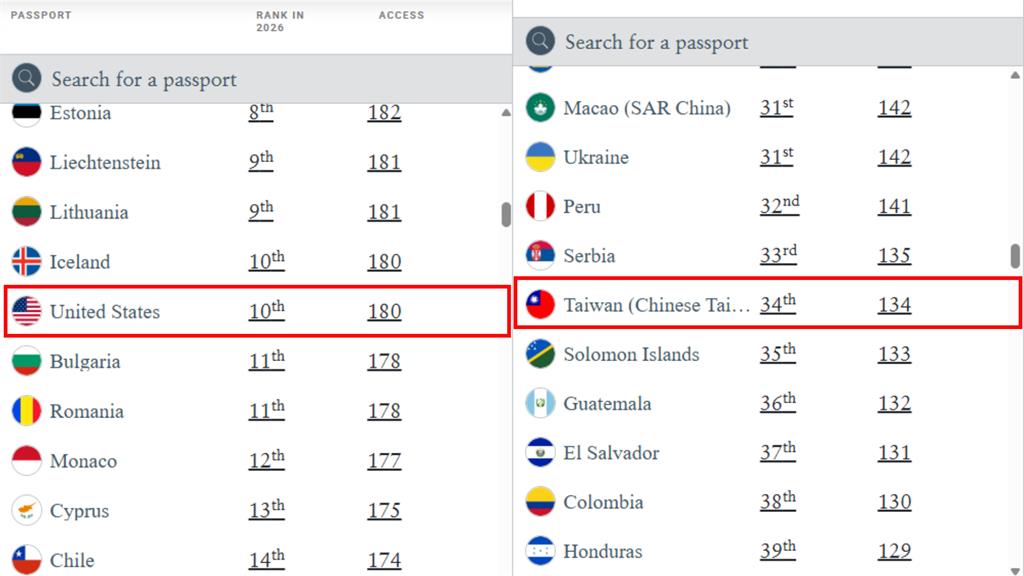Click the Taiwan flag icon
This screenshot has width=1024, height=576.
(x=540, y=304)
